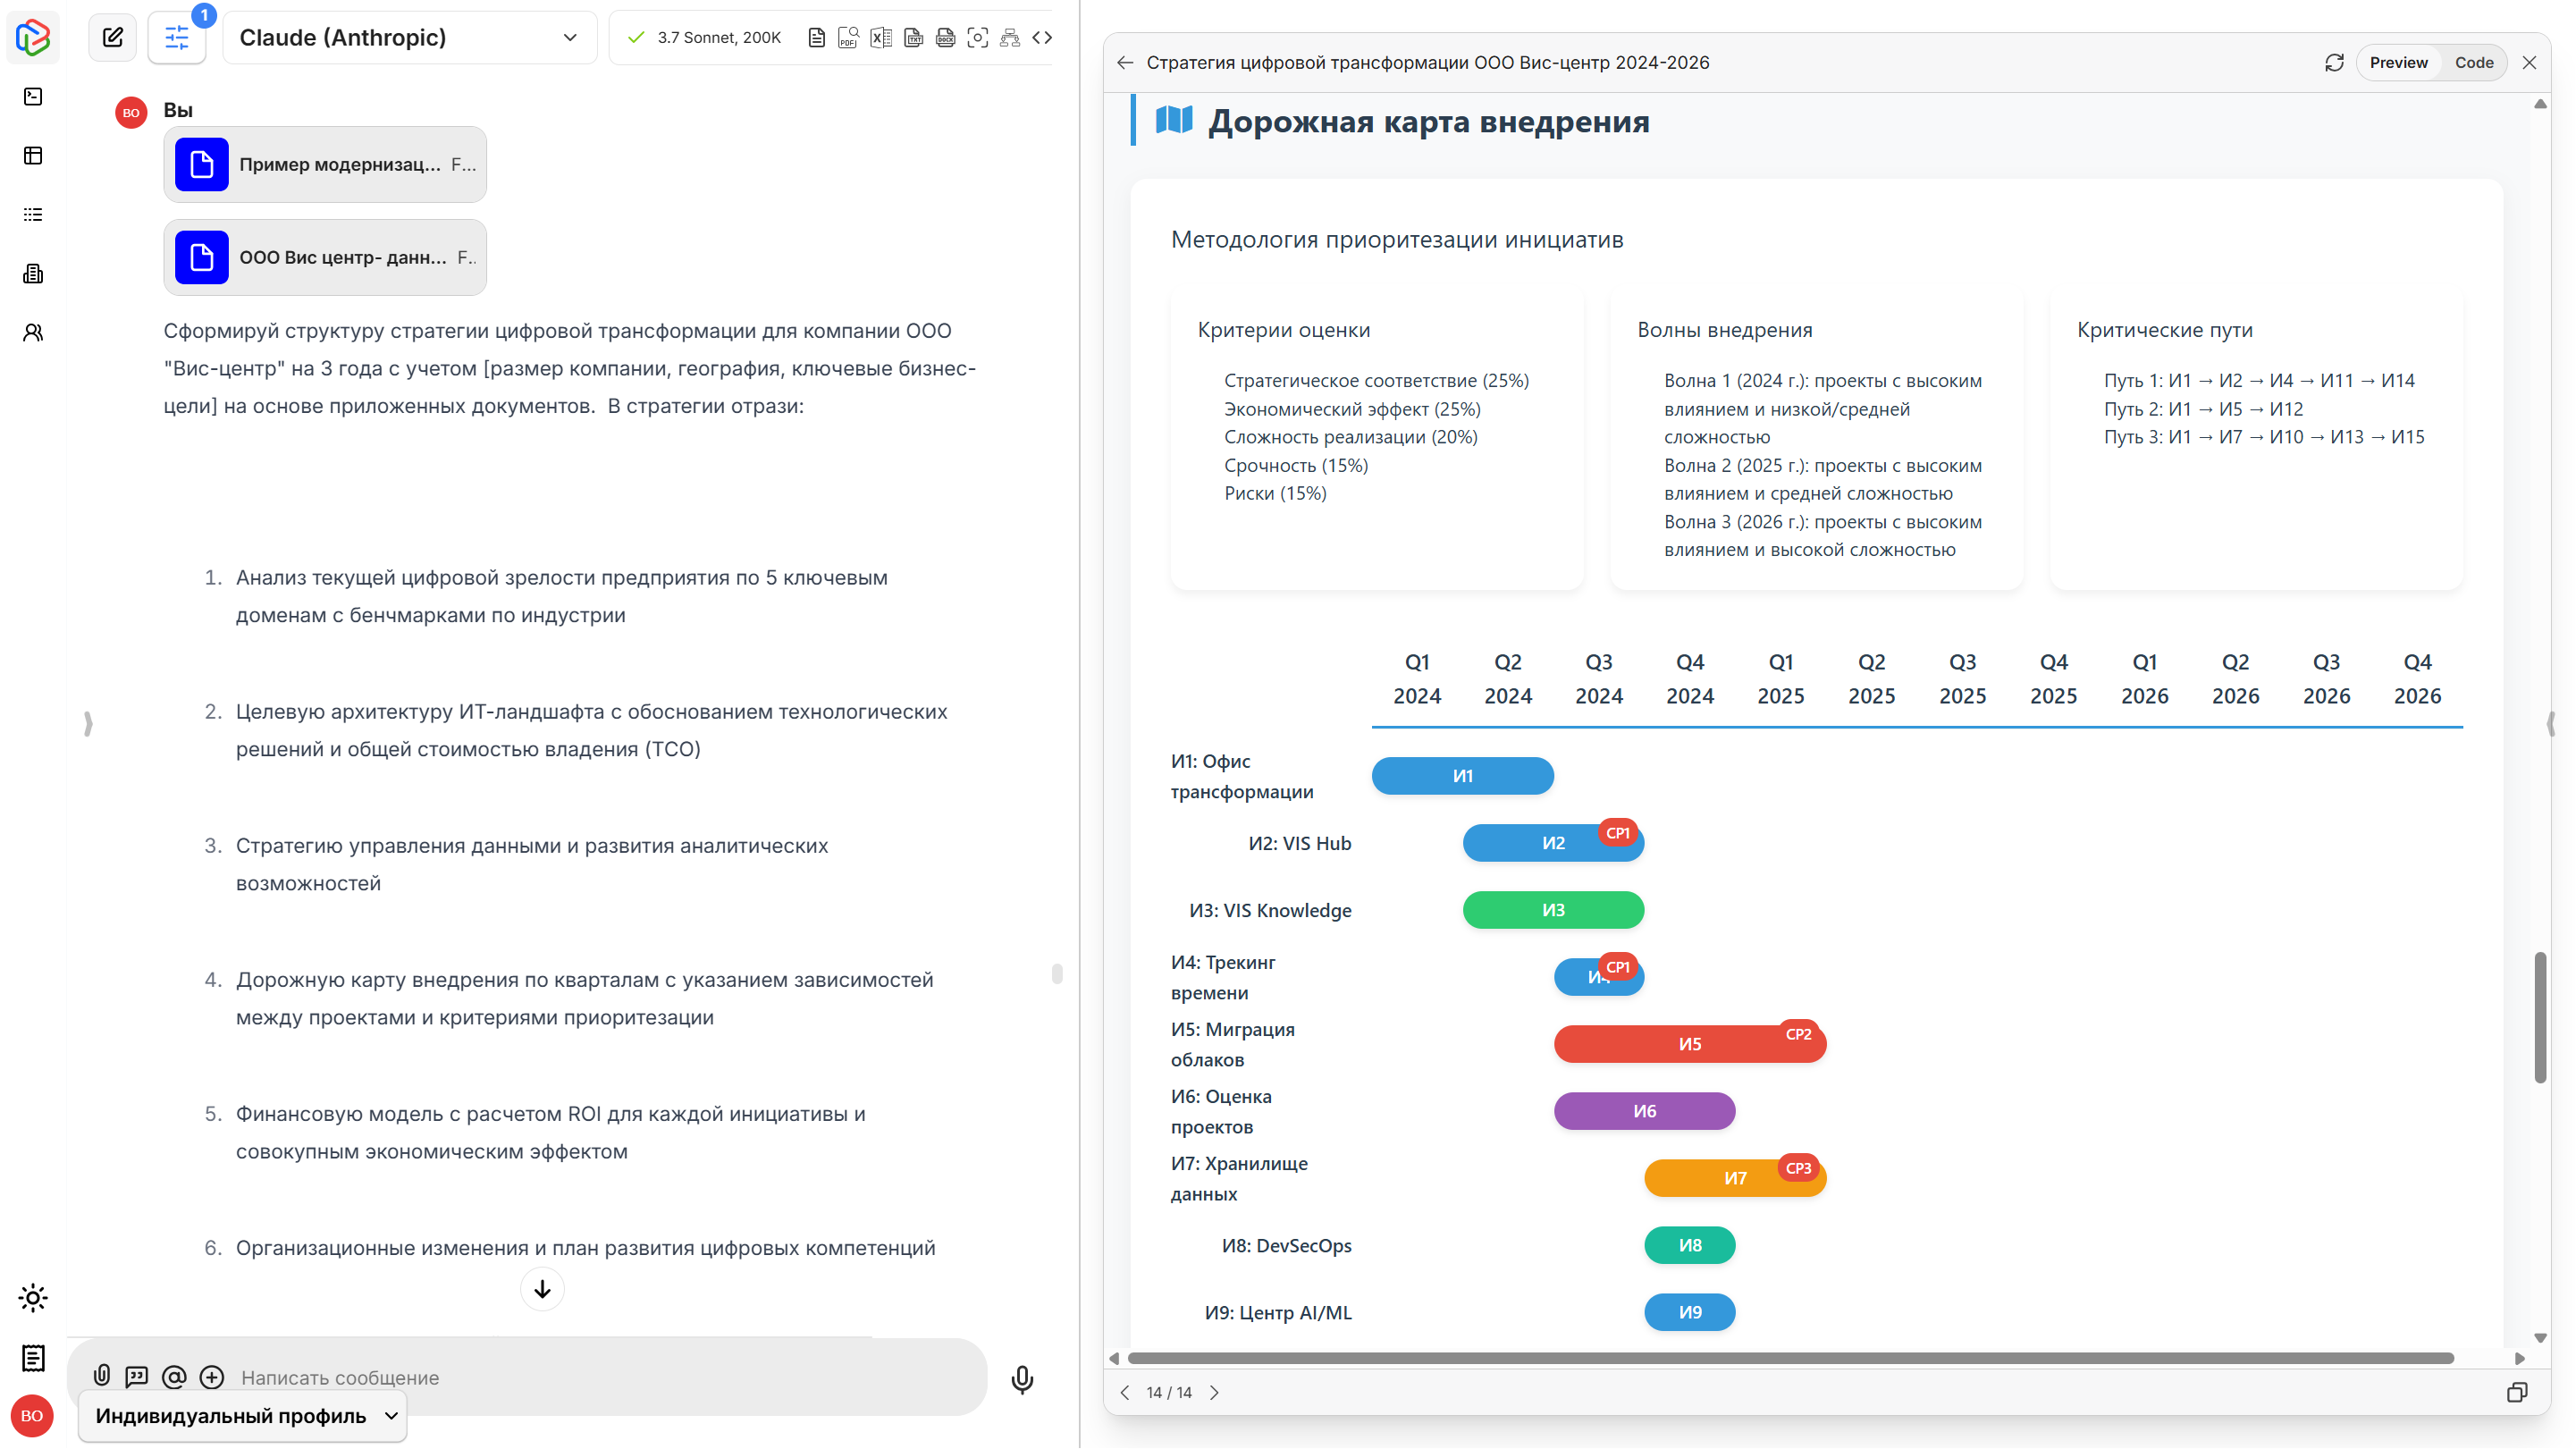Click text "Путь 2: И1 → И5 → И12"

pos(2203,409)
